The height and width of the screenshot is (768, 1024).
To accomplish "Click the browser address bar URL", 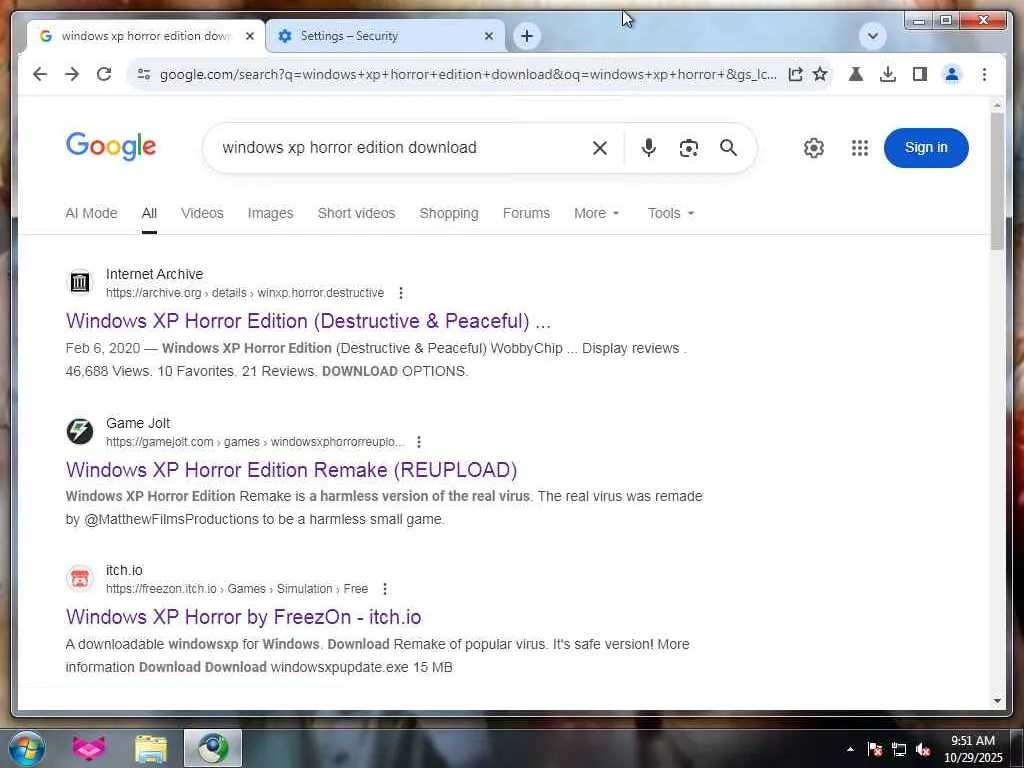I will pyautogui.click(x=468, y=74).
